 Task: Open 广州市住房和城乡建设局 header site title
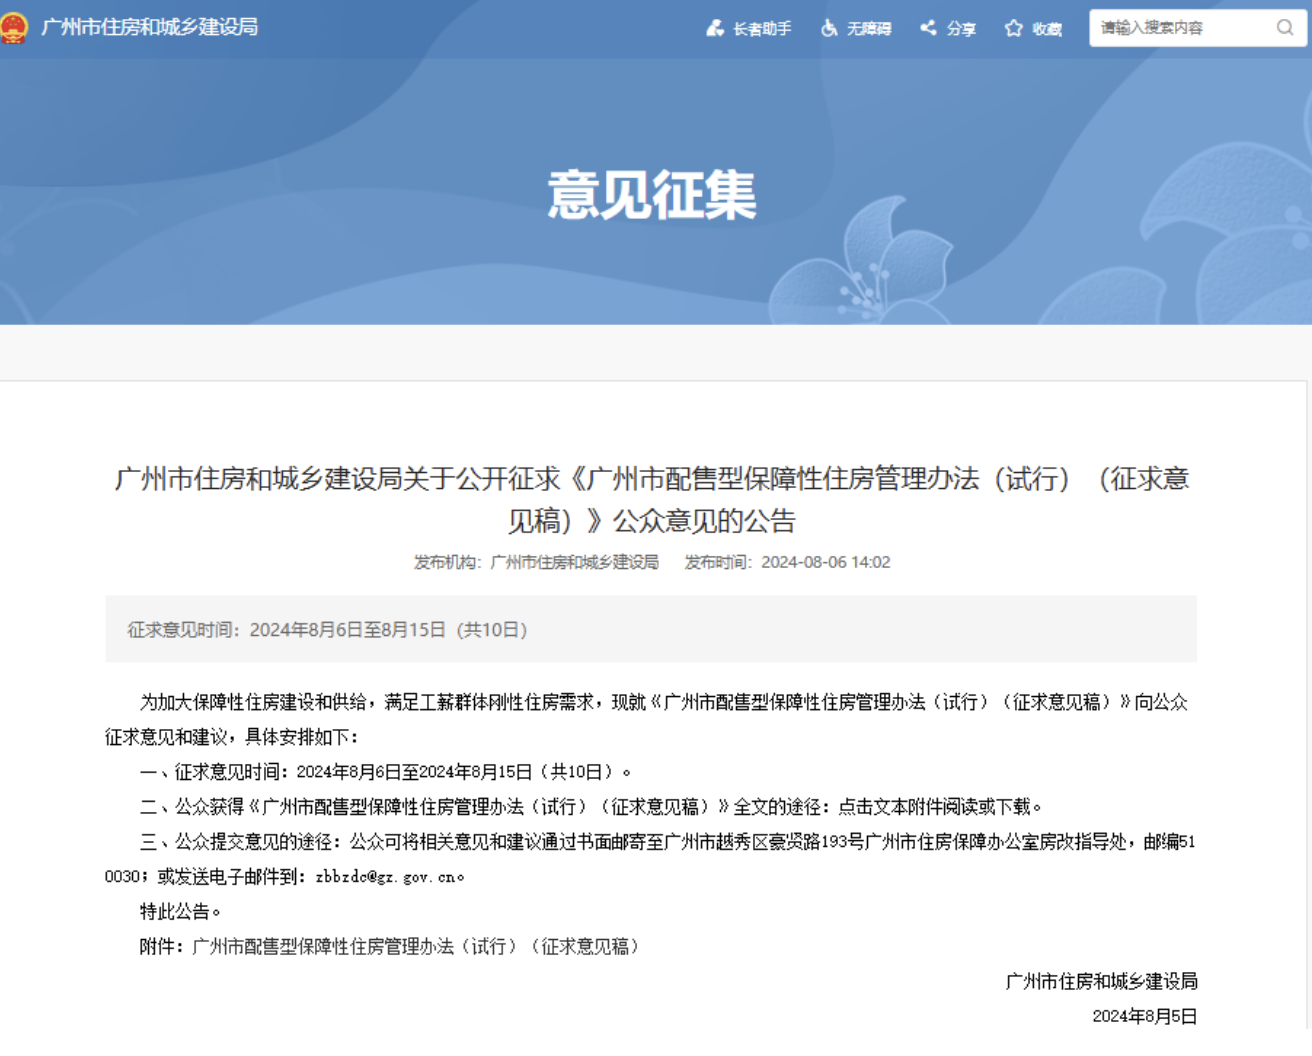pos(150,28)
